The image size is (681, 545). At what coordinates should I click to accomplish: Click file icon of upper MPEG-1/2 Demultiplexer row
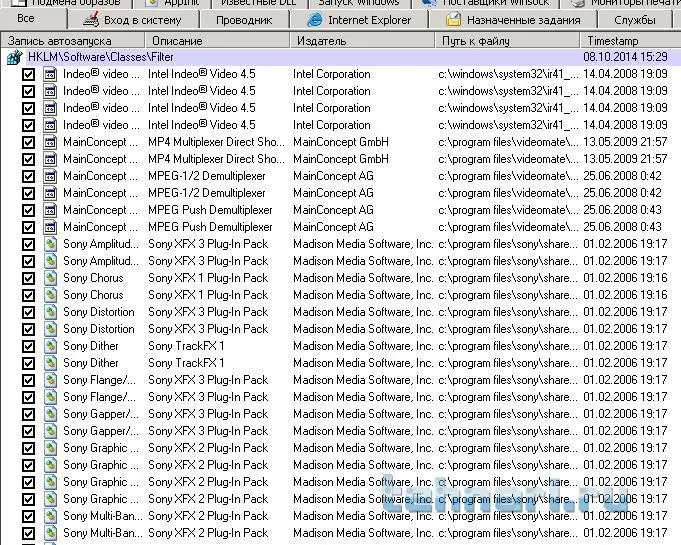click(x=50, y=176)
